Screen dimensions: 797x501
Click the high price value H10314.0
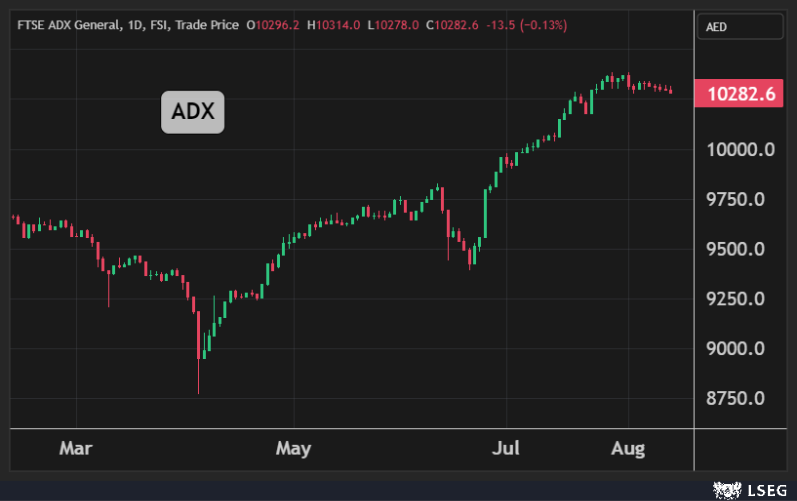(x=335, y=24)
